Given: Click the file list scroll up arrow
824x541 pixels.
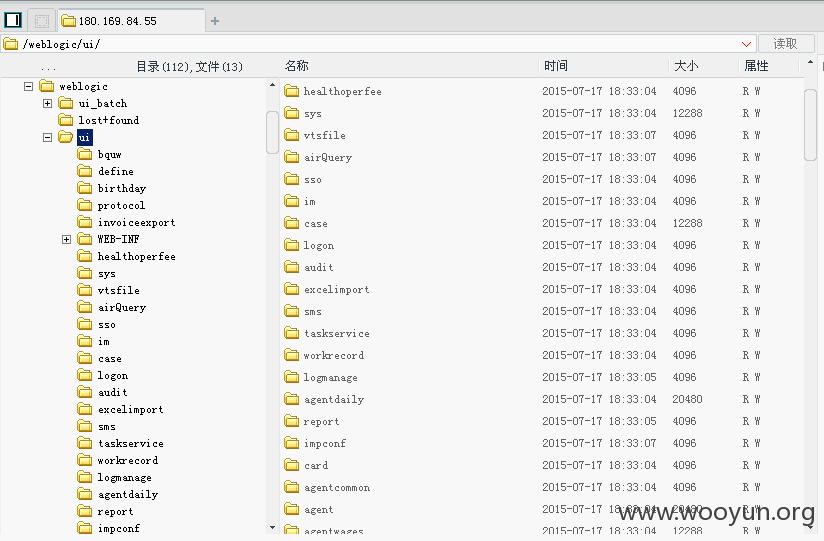Looking at the screenshot, I should coord(810,63).
